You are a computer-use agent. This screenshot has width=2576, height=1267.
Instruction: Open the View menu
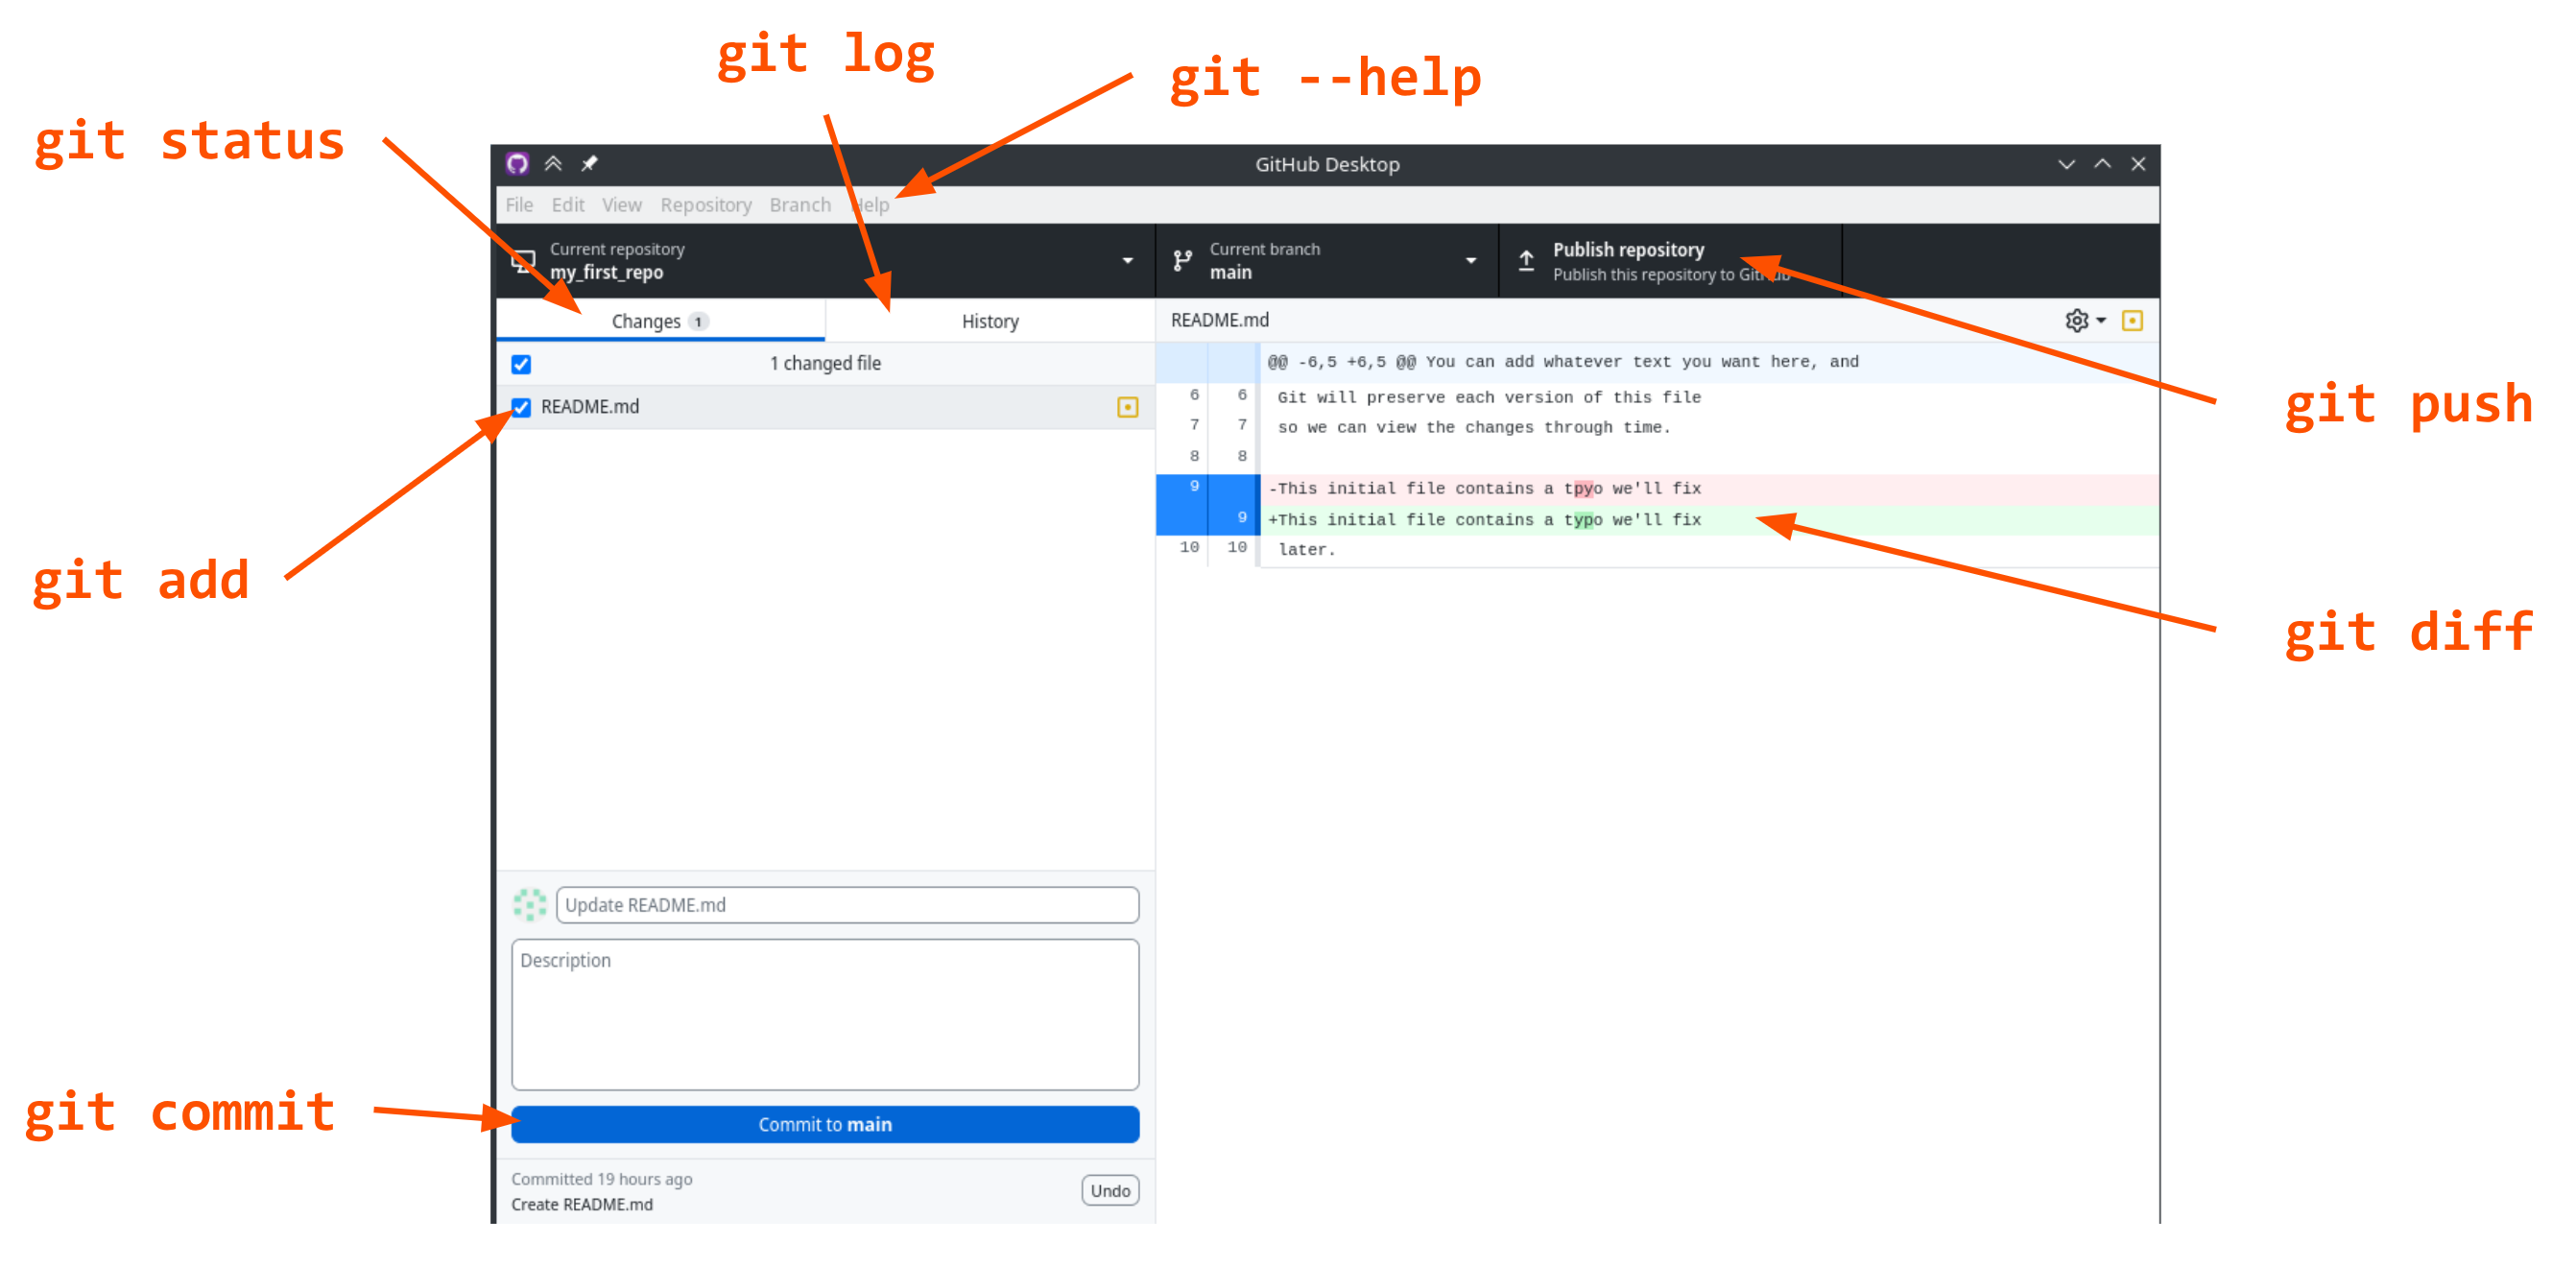621,205
